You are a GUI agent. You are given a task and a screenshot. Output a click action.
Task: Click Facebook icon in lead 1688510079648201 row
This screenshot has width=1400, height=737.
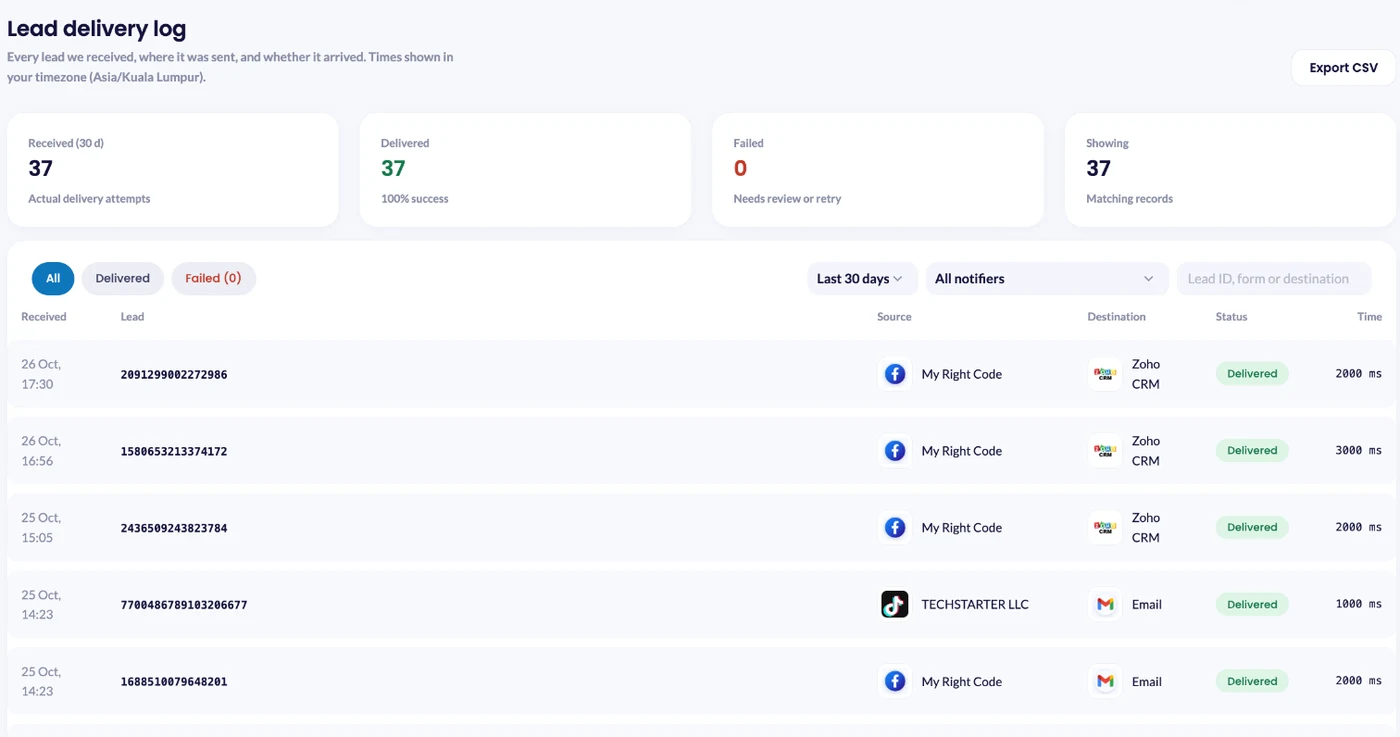[895, 681]
